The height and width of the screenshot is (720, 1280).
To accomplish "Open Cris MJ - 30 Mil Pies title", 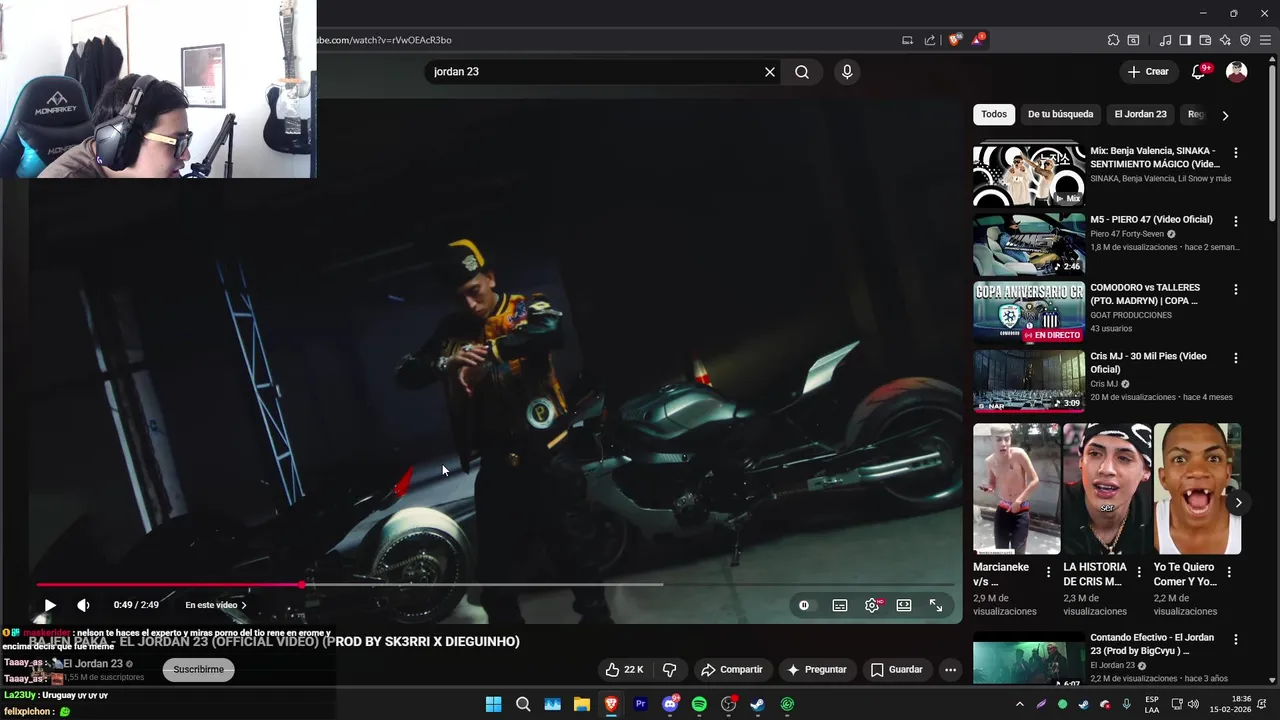I will tap(1148, 362).
